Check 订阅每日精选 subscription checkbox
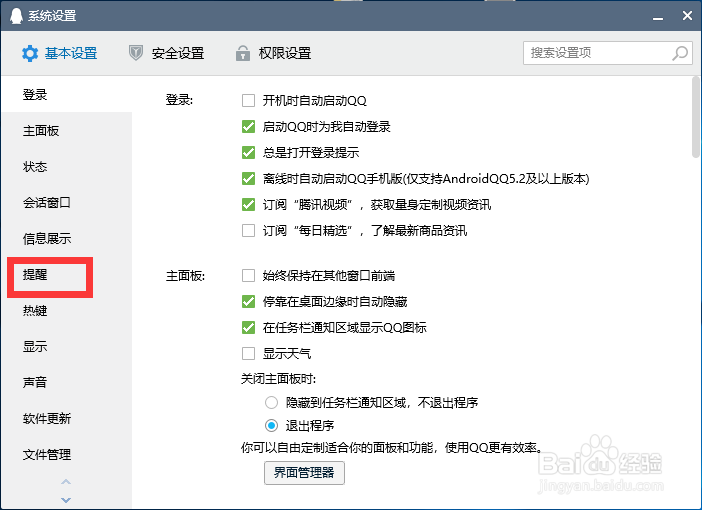Screen dimensions: 702x510 pyautogui.click(x=248, y=230)
